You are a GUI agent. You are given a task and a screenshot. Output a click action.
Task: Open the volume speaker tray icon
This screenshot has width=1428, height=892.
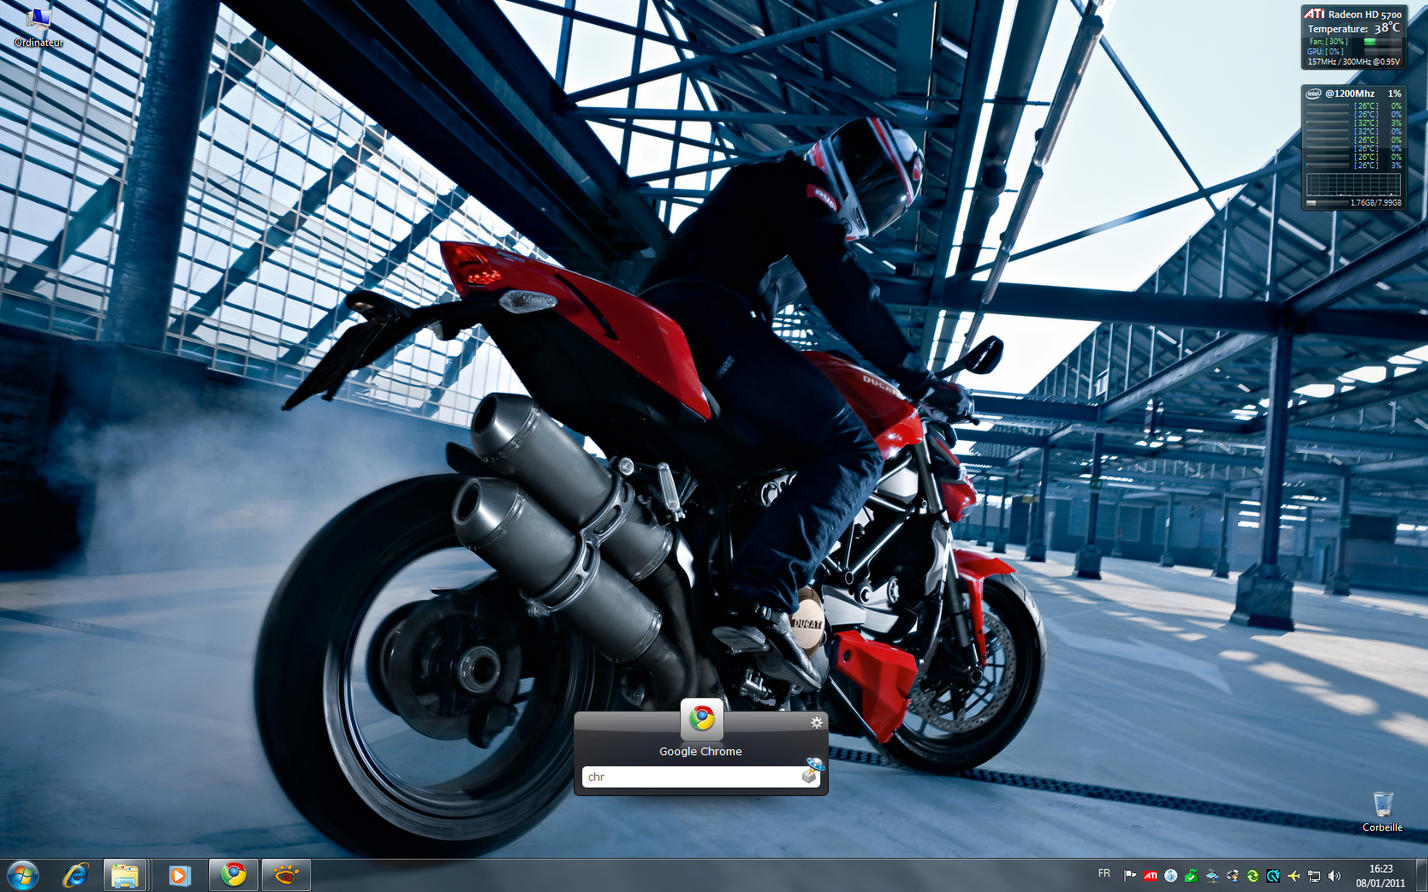point(1334,876)
